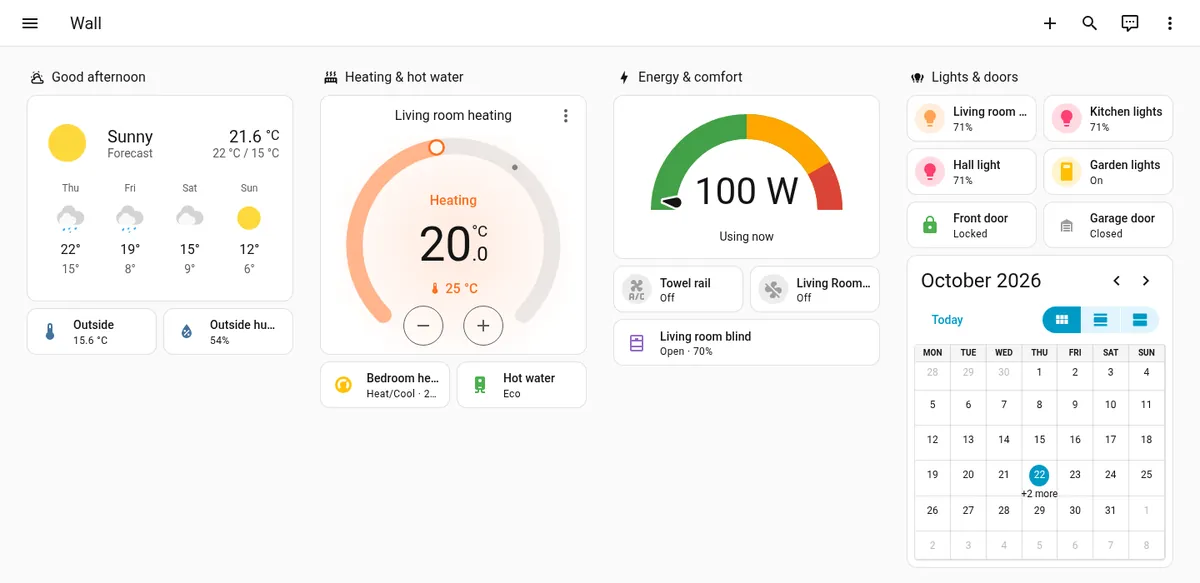This screenshot has height=583, width=1200.
Task: Open the search icon in header
Action: pos(1090,23)
